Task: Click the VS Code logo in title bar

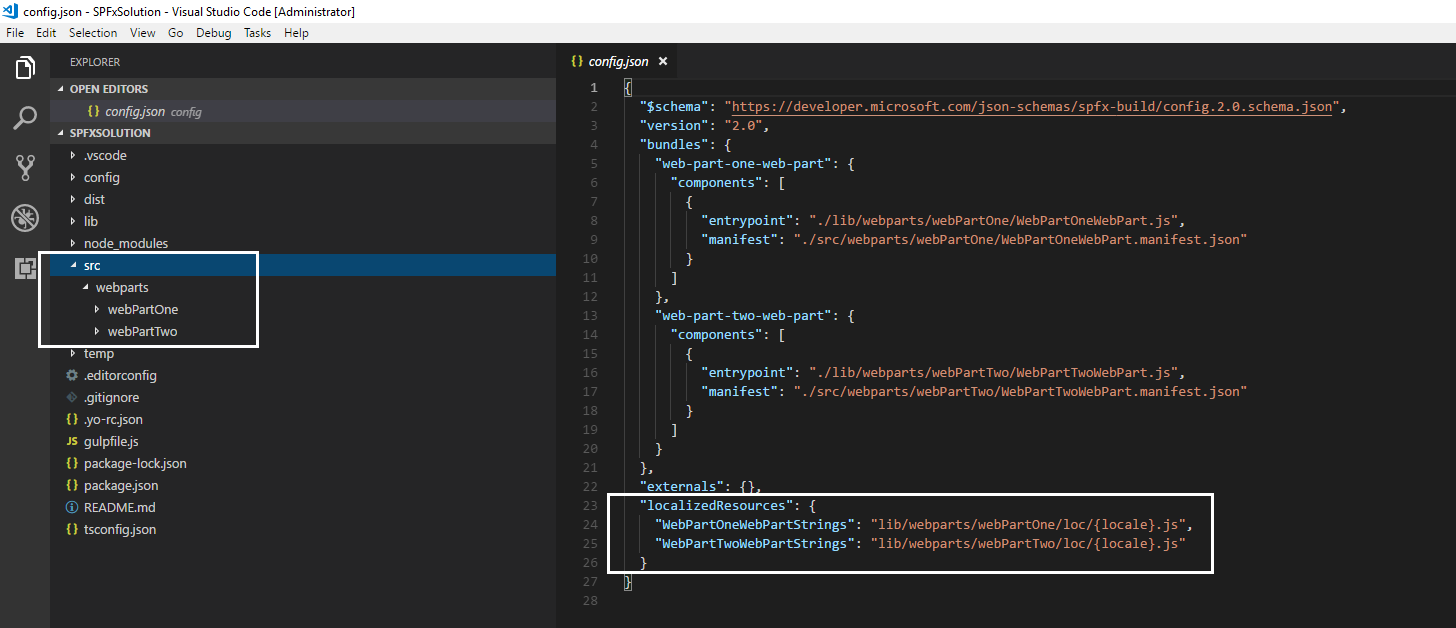Action: [11, 11]
